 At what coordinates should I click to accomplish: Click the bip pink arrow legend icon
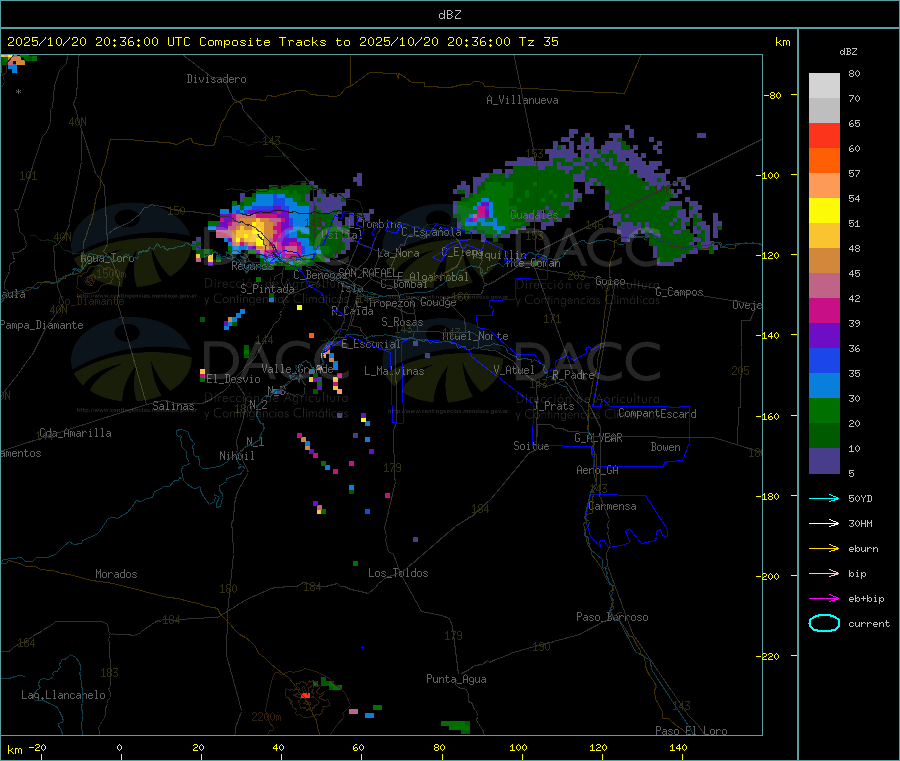[824, 573]
